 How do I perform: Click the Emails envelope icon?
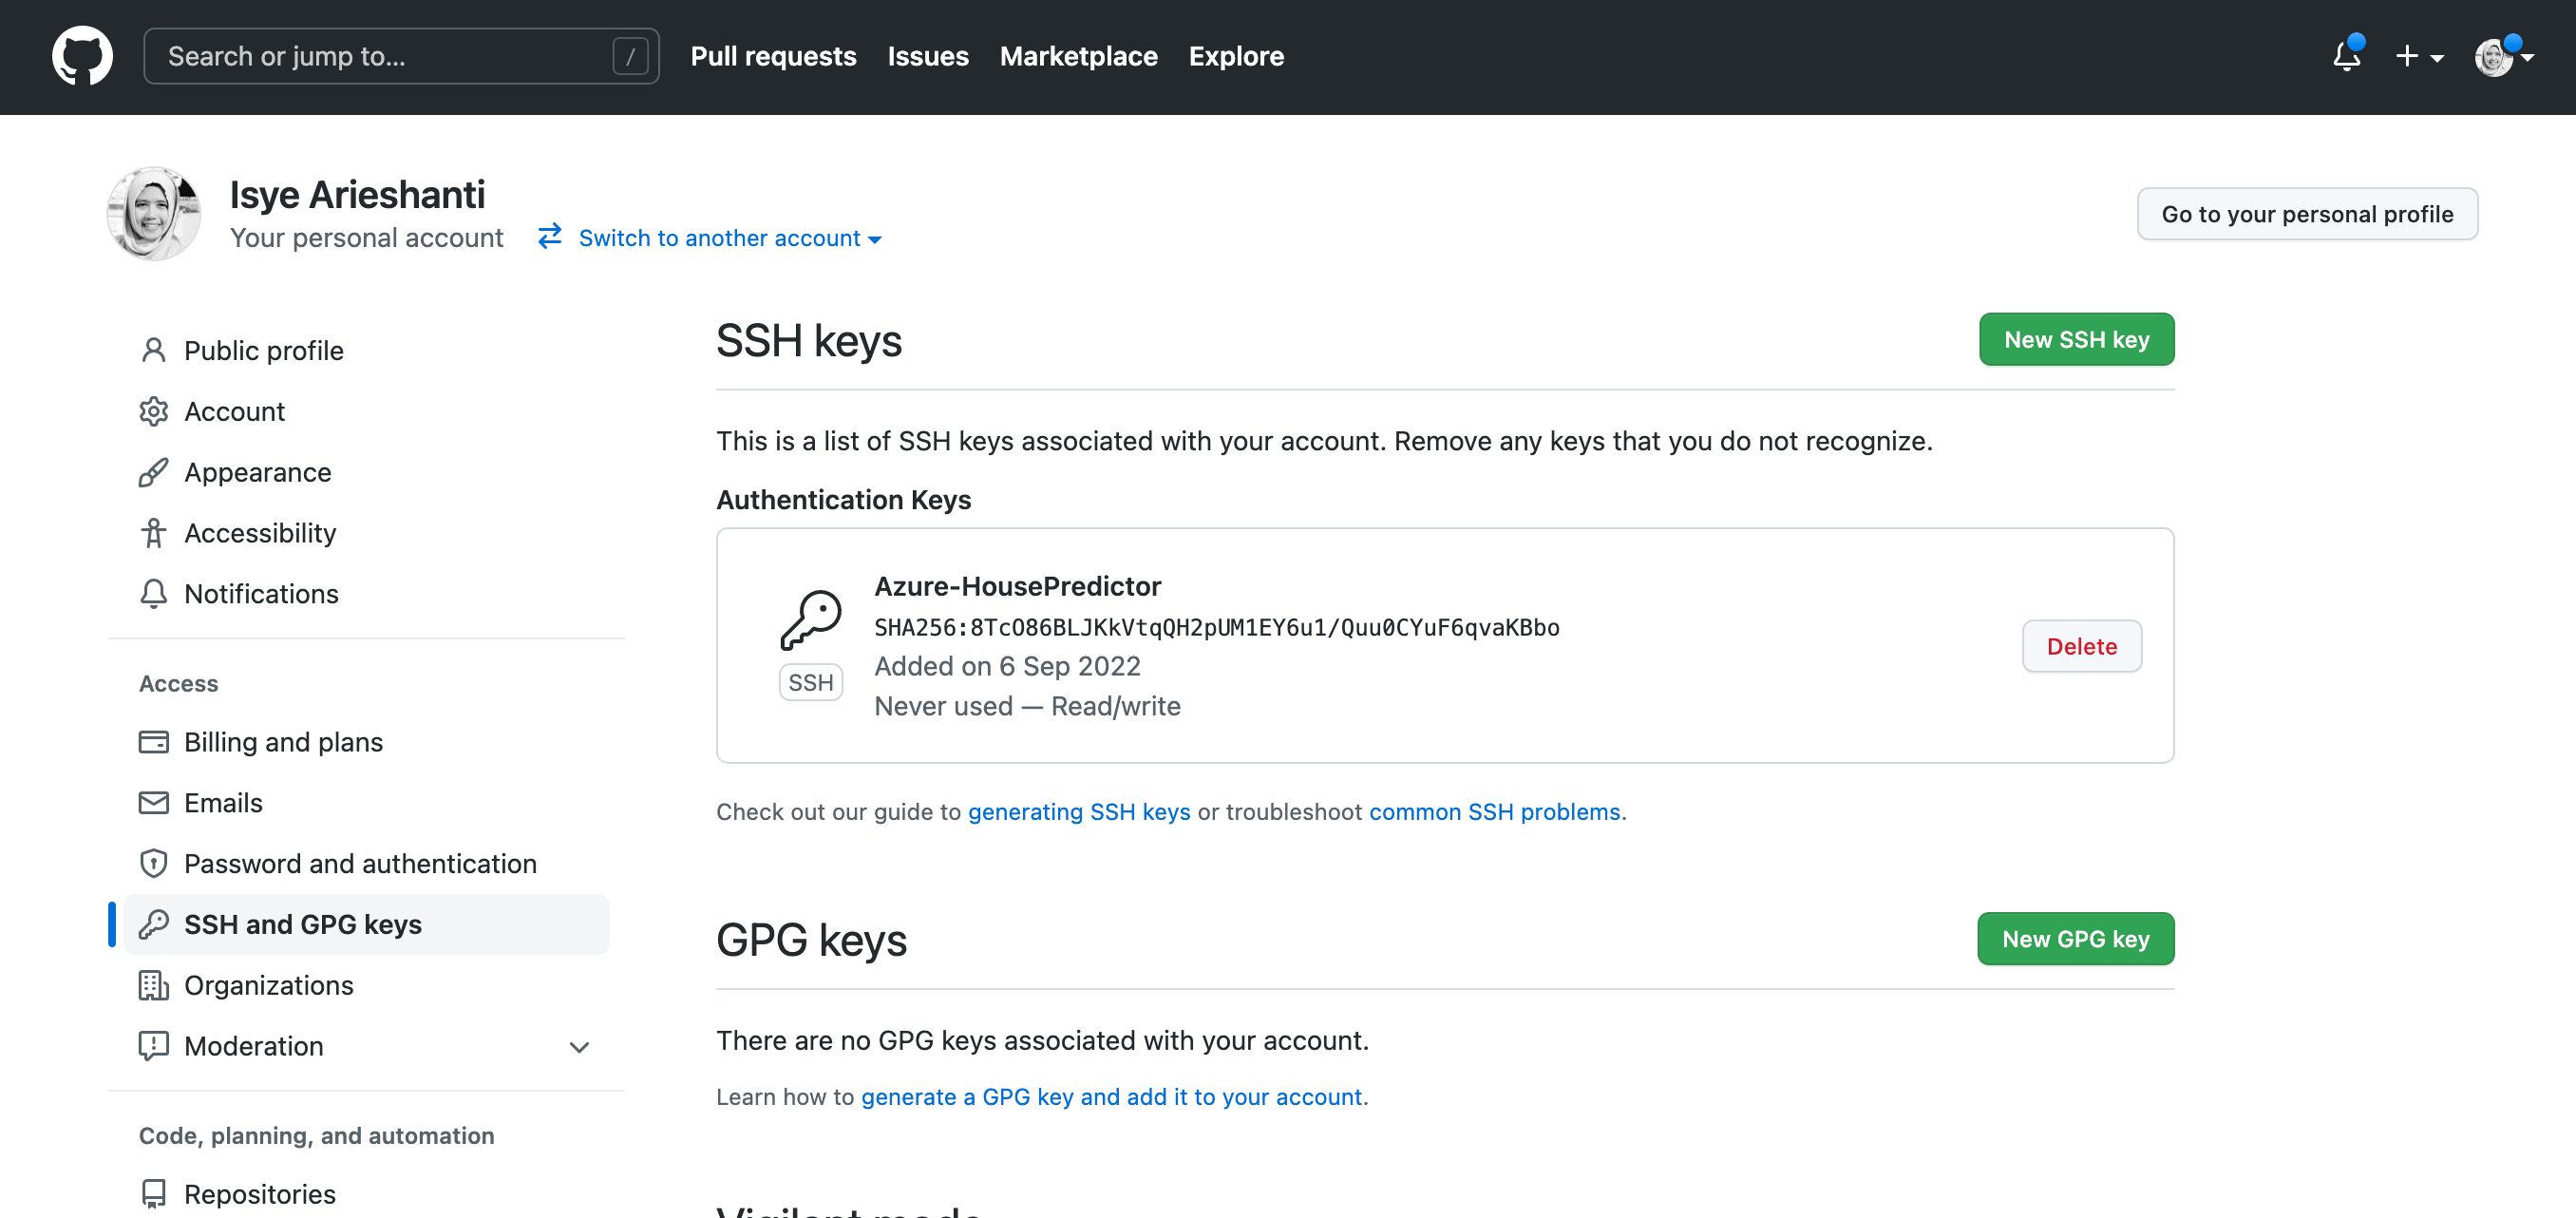click(x=154, y=802)
